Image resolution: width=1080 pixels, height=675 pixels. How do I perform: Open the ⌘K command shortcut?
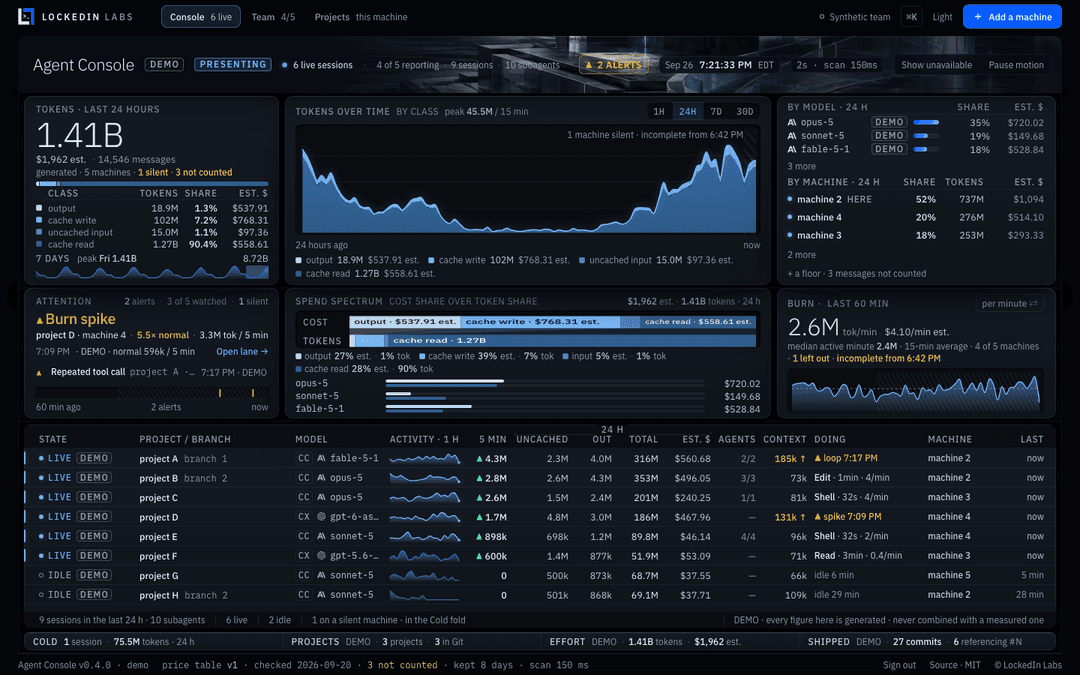tap(911, 17)
